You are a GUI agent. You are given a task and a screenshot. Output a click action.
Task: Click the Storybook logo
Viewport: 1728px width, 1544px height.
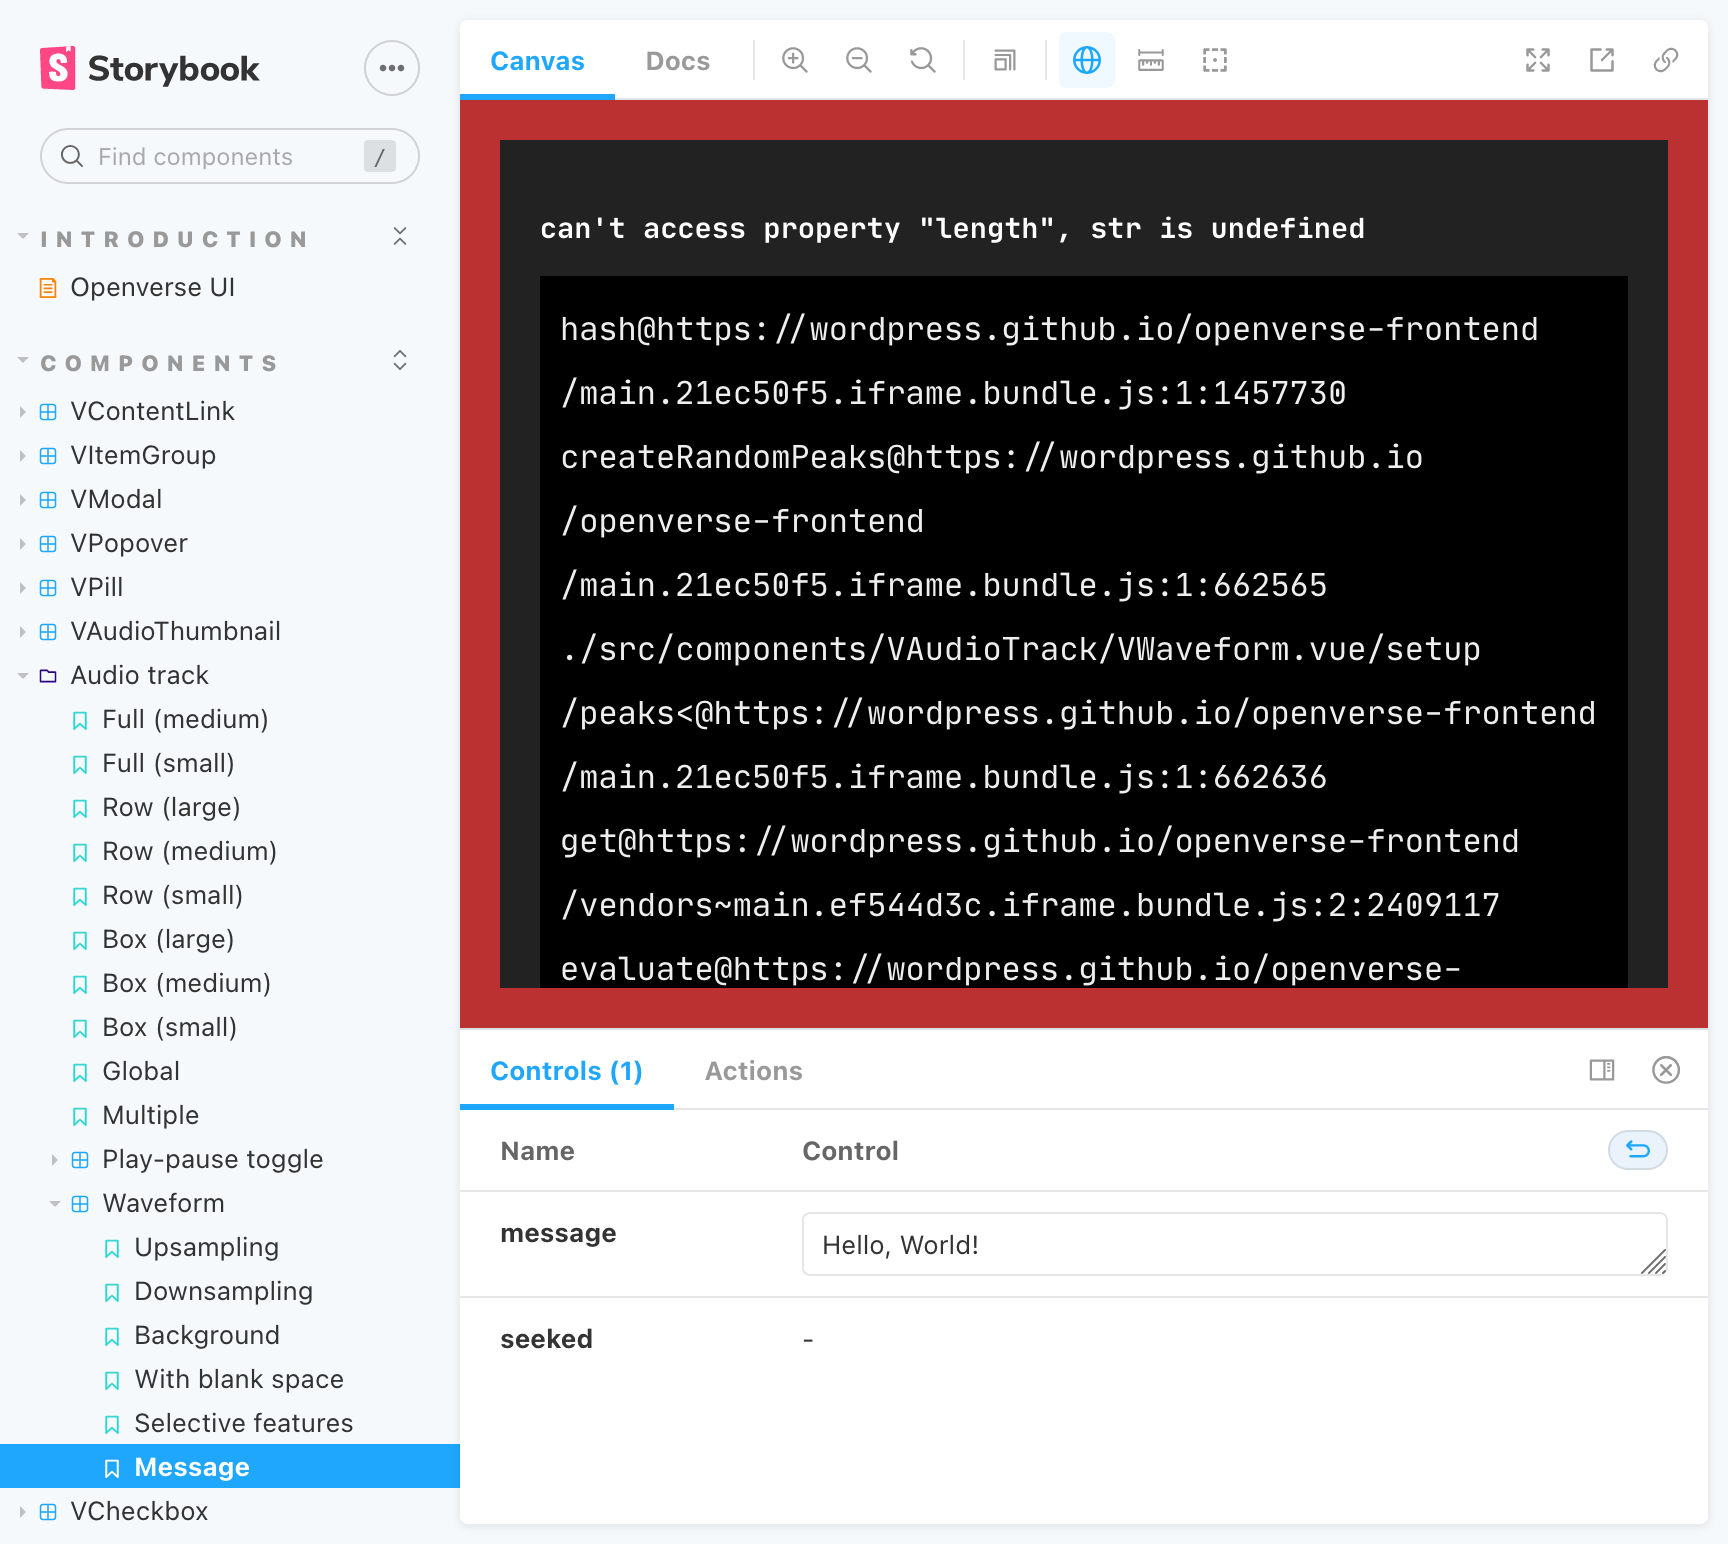tap(149, 68)
